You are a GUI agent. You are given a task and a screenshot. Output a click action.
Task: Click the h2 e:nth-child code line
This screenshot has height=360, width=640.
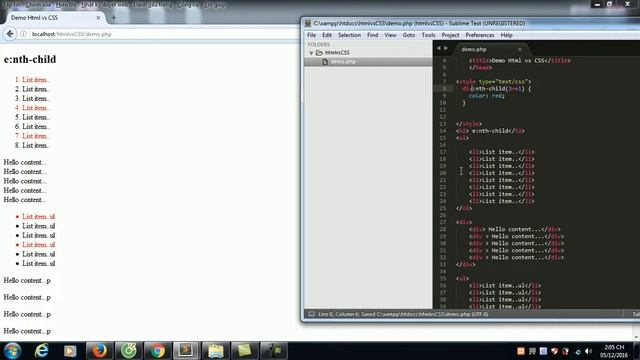[x=490, y=131]
